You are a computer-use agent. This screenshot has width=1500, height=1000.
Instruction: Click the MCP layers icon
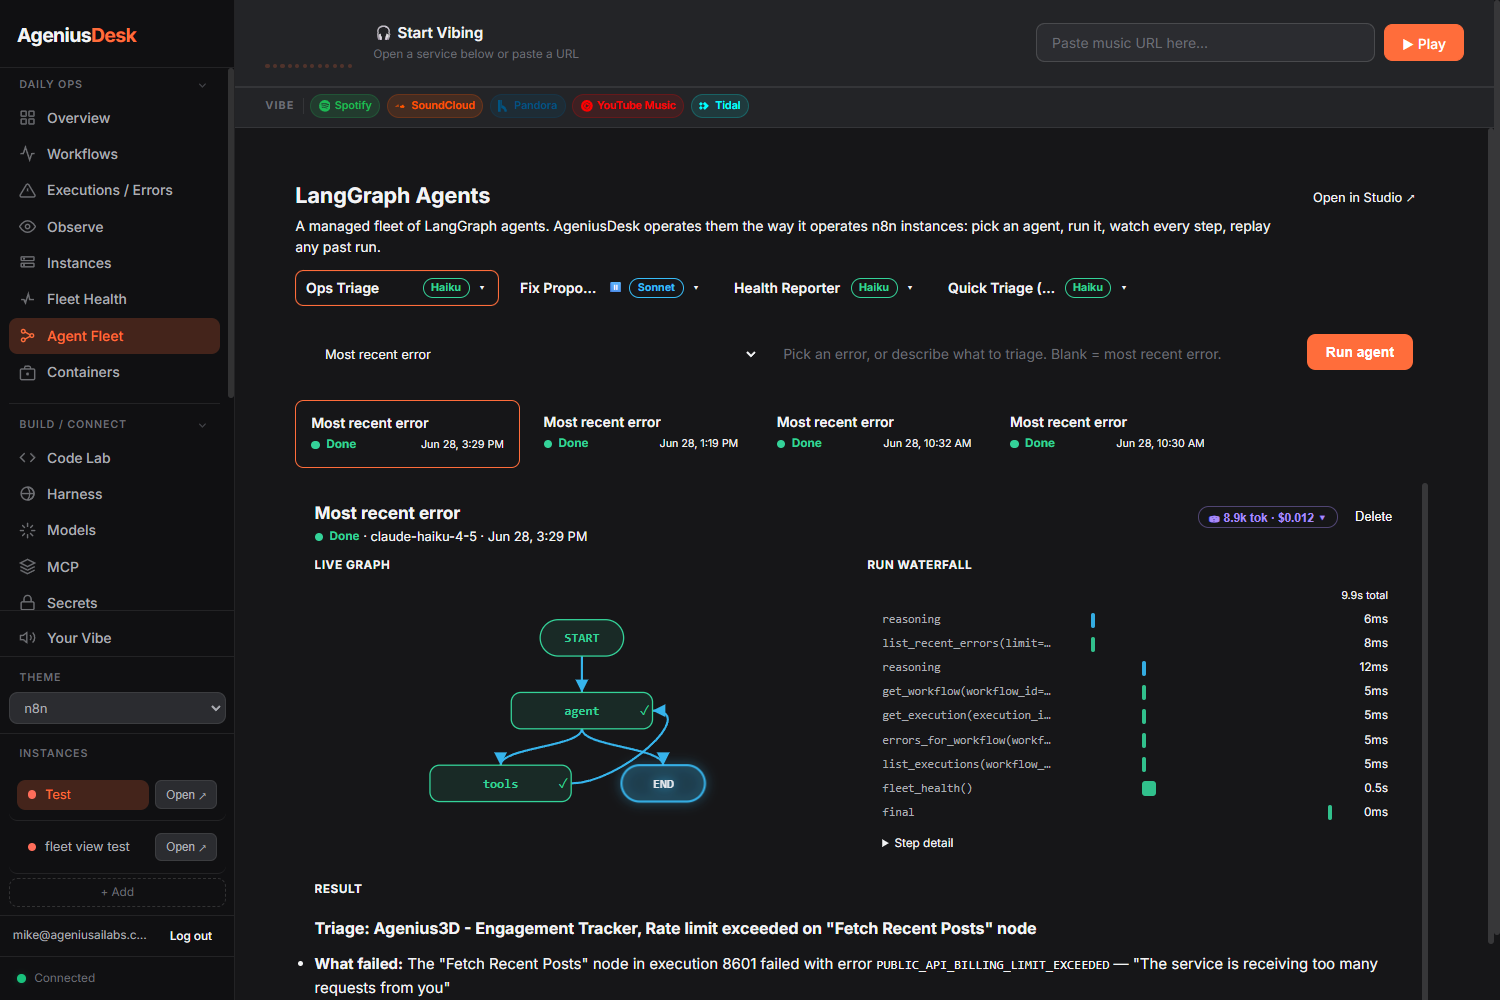(27, 567)
